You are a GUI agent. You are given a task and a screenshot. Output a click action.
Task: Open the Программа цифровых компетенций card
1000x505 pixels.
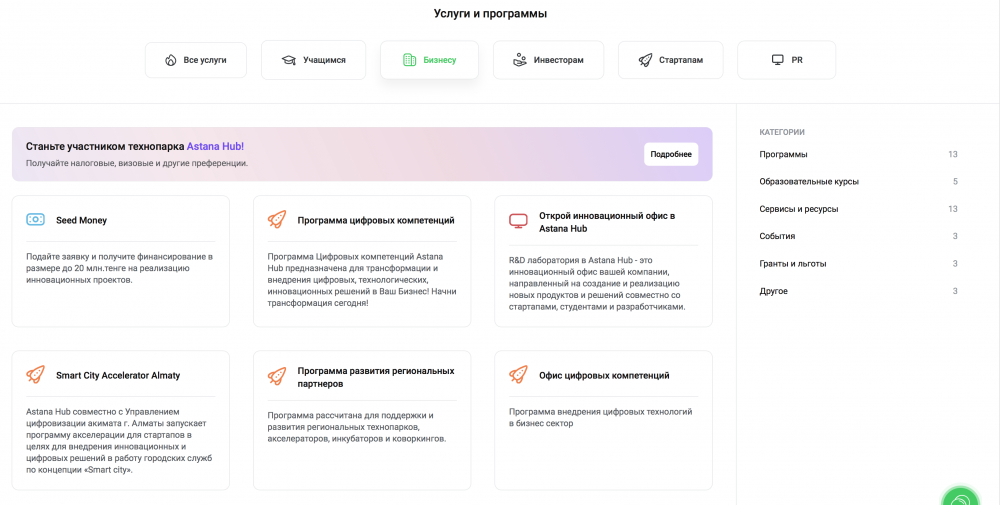362,261
